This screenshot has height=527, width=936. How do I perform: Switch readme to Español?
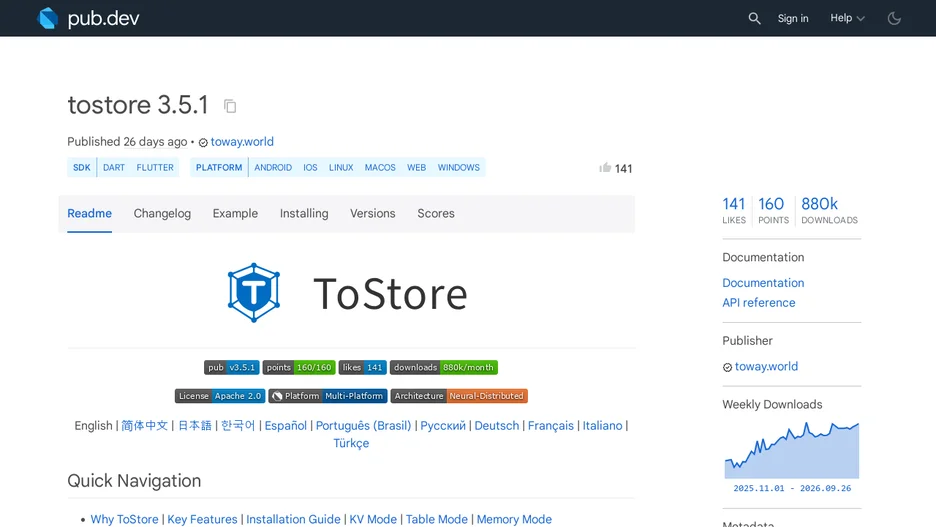tap(285, 426)
